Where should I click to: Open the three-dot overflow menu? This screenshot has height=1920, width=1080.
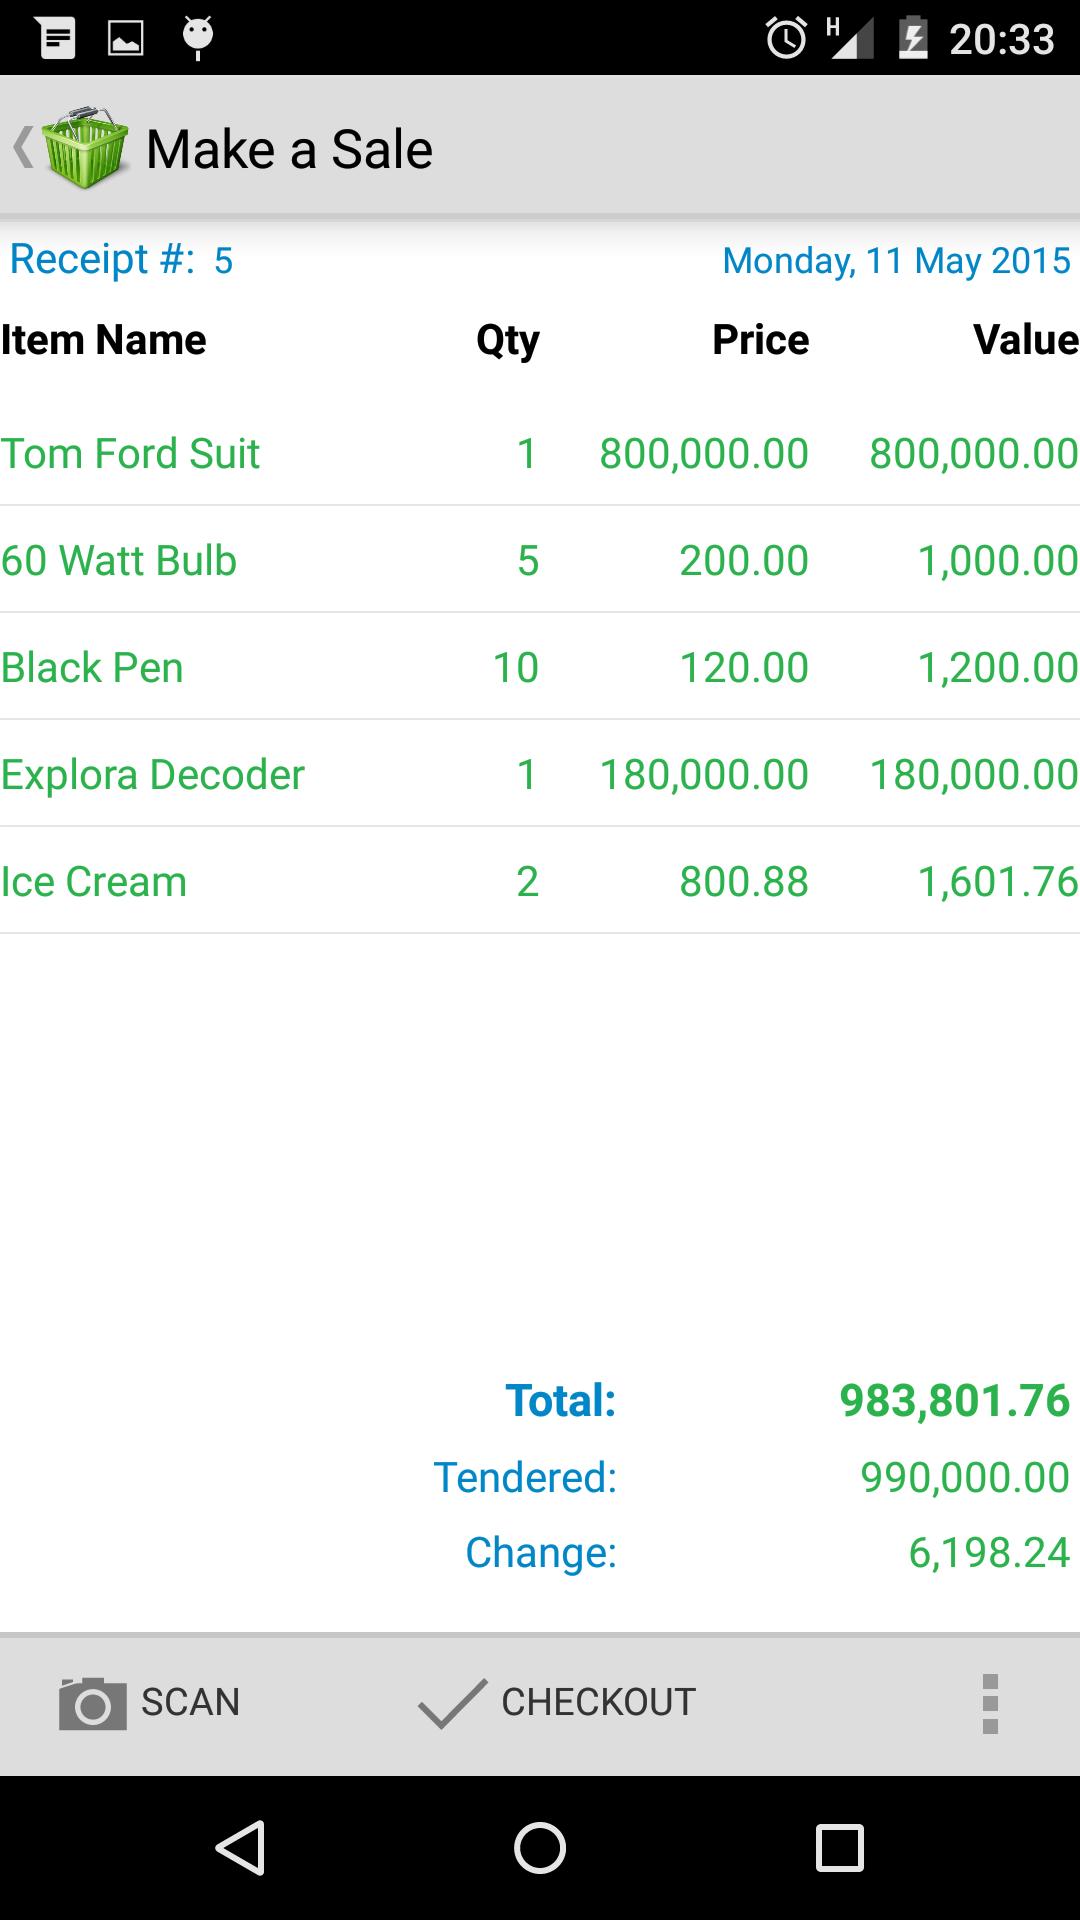pyautogui.click(x=989, y=1703)
